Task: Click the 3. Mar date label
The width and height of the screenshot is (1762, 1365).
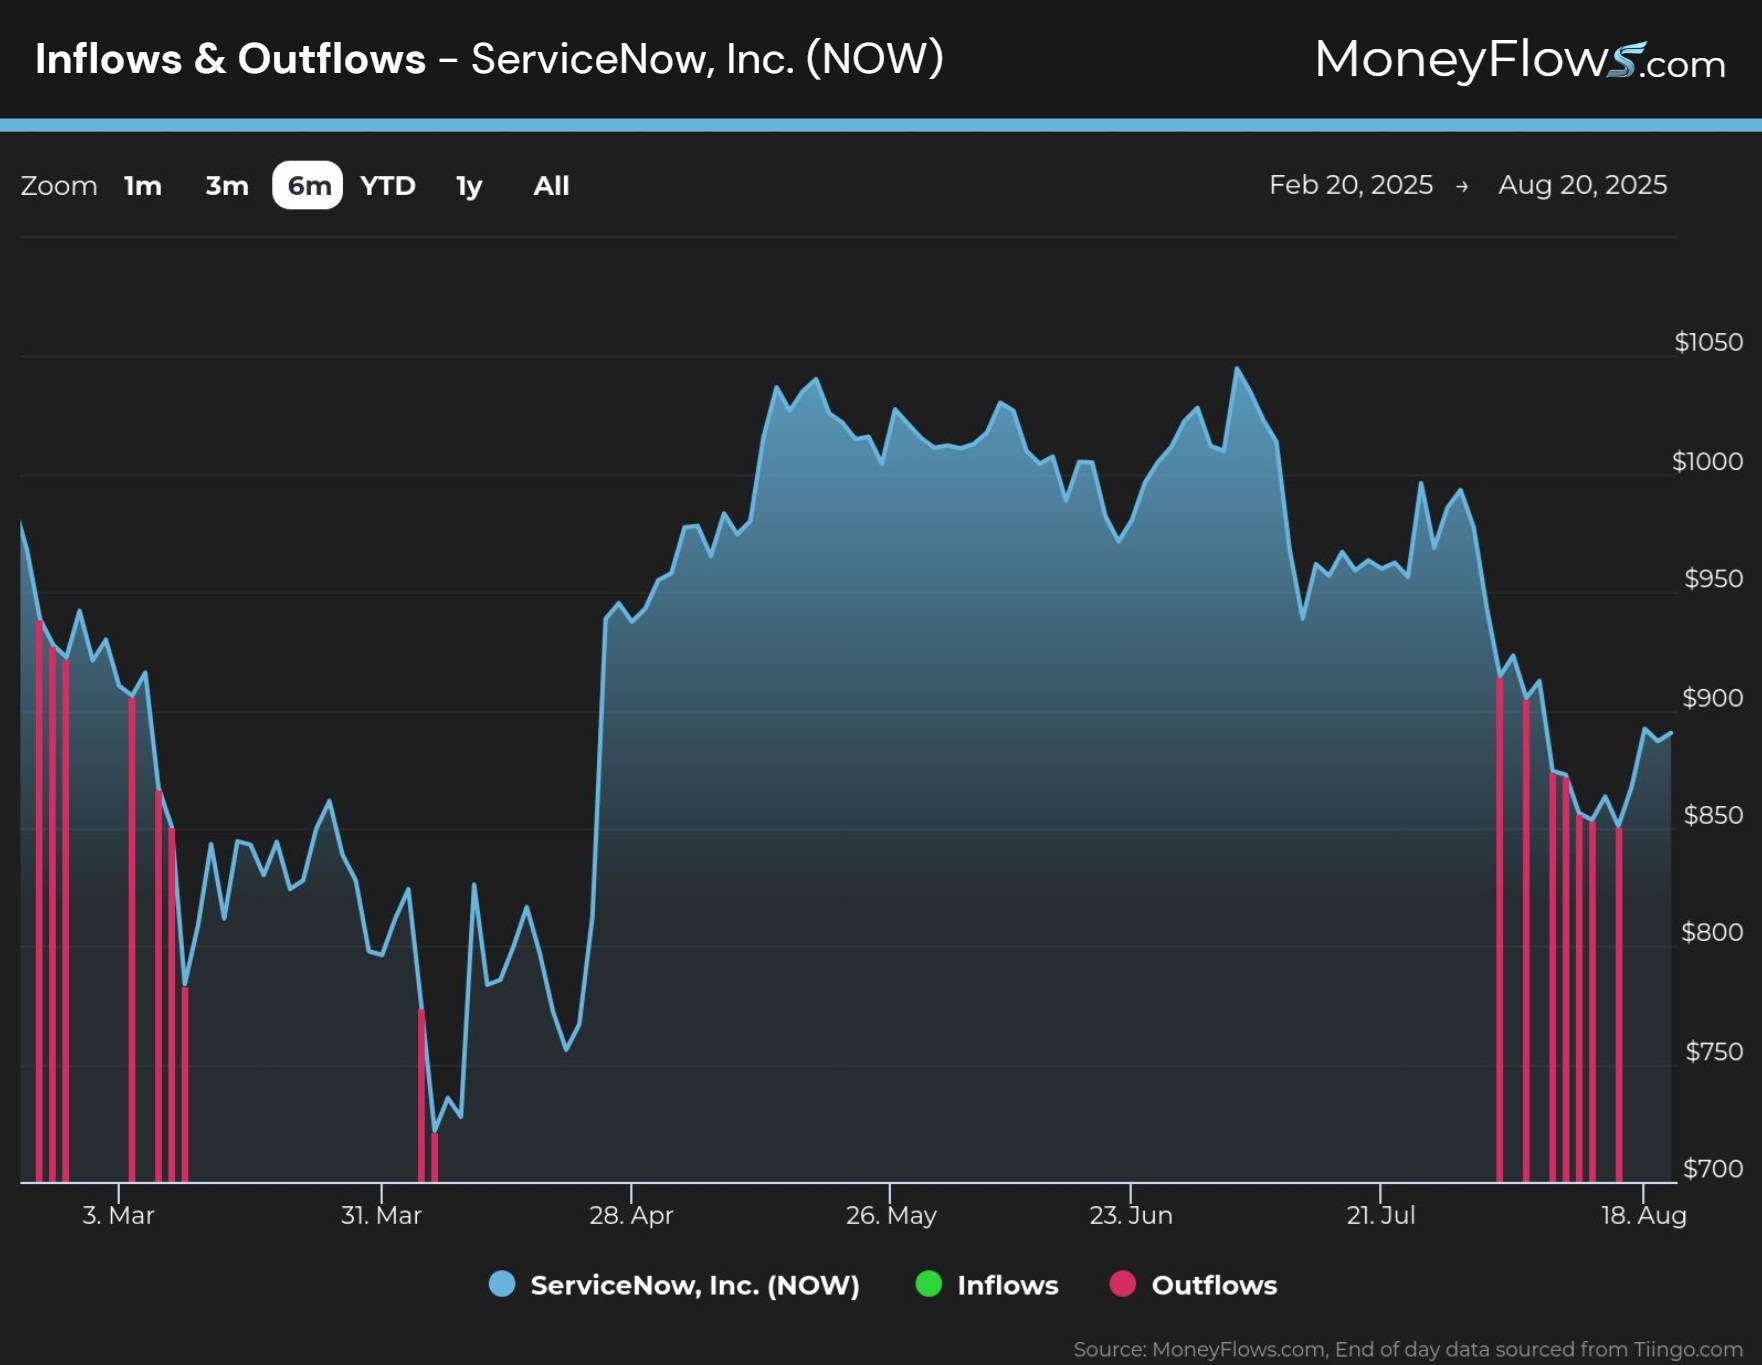Action: pos(118,1215)
